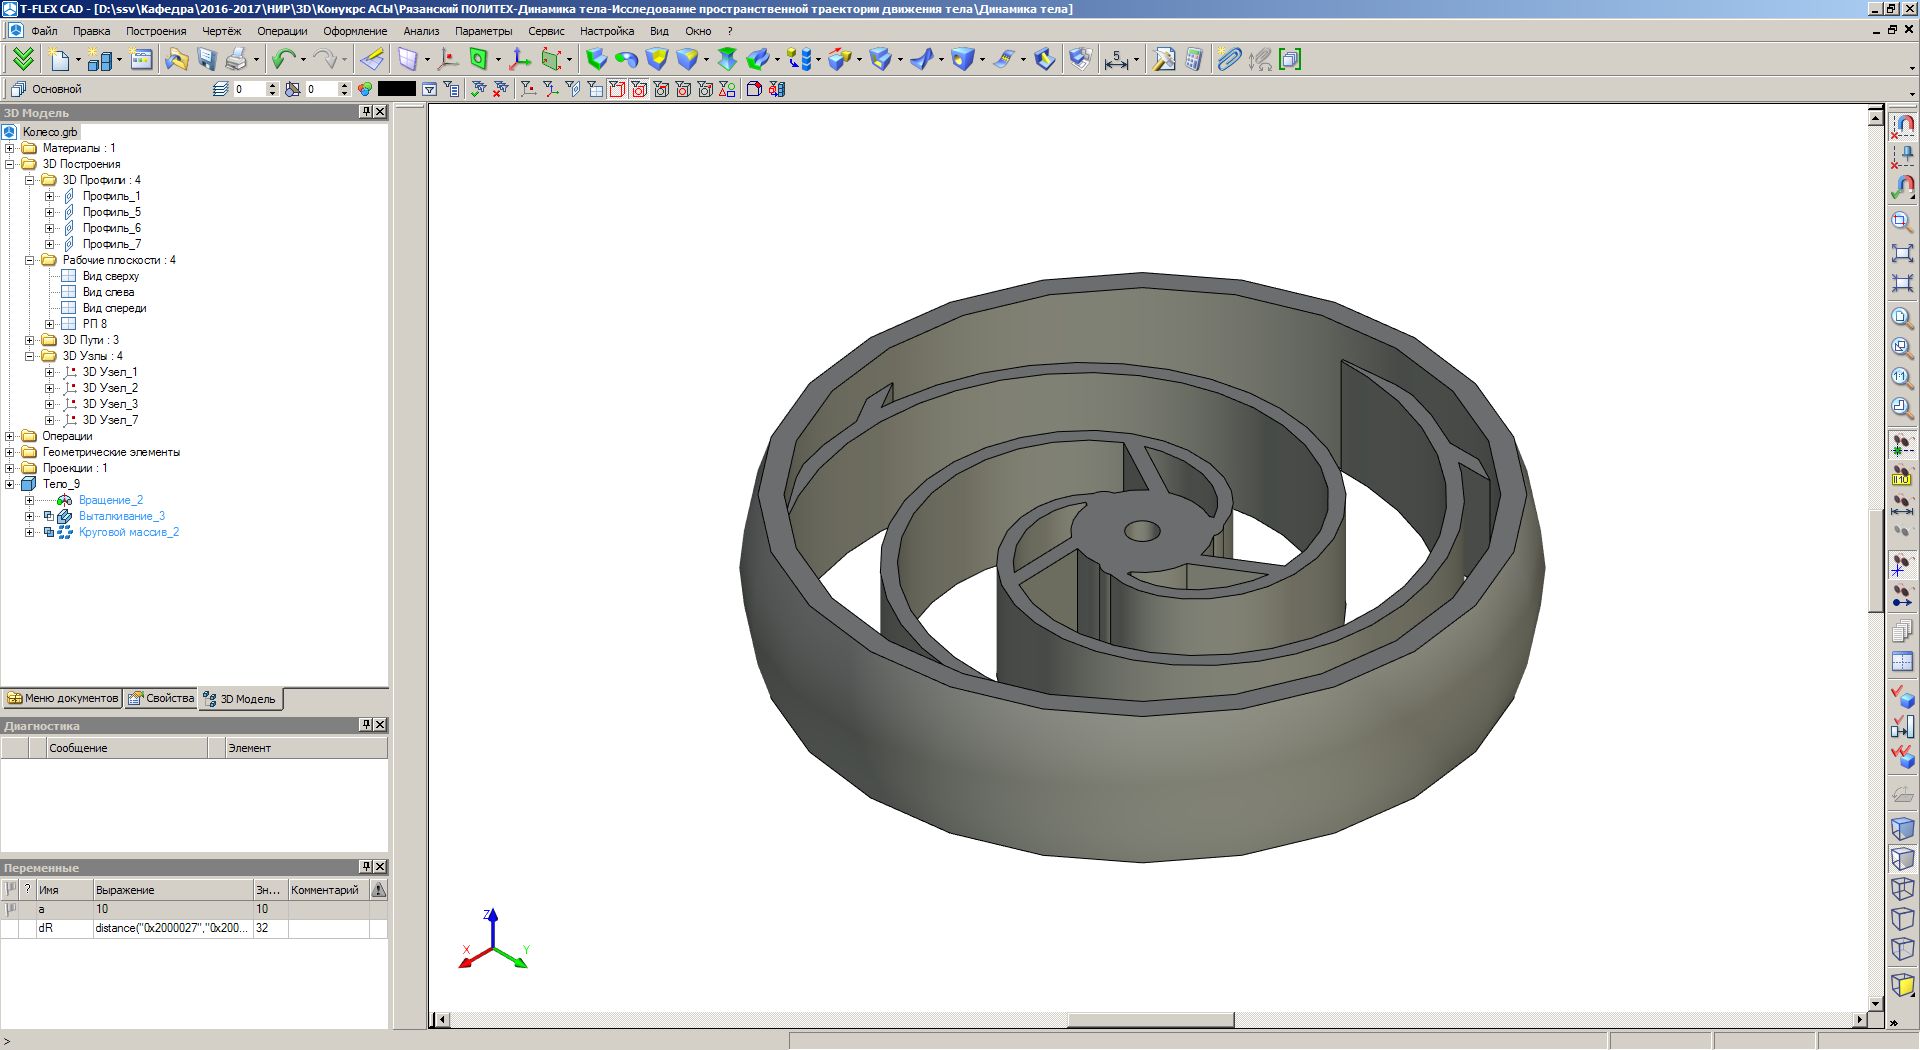Click the priority number input field
The image size is (1920, 1050).
coord(322,89)
